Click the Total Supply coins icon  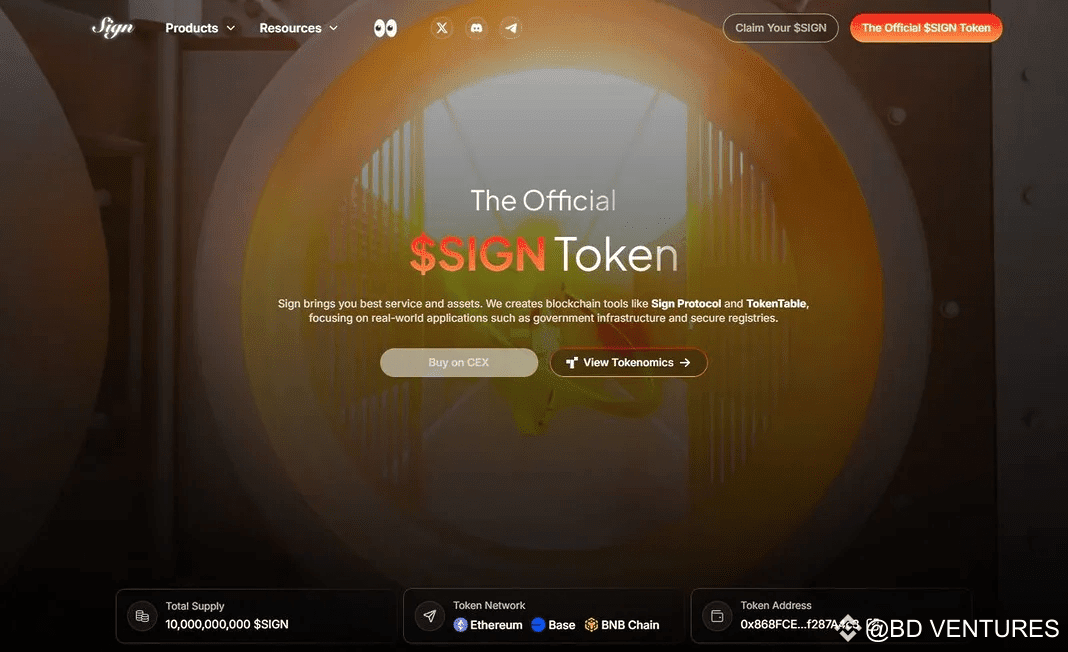point(142,616)
